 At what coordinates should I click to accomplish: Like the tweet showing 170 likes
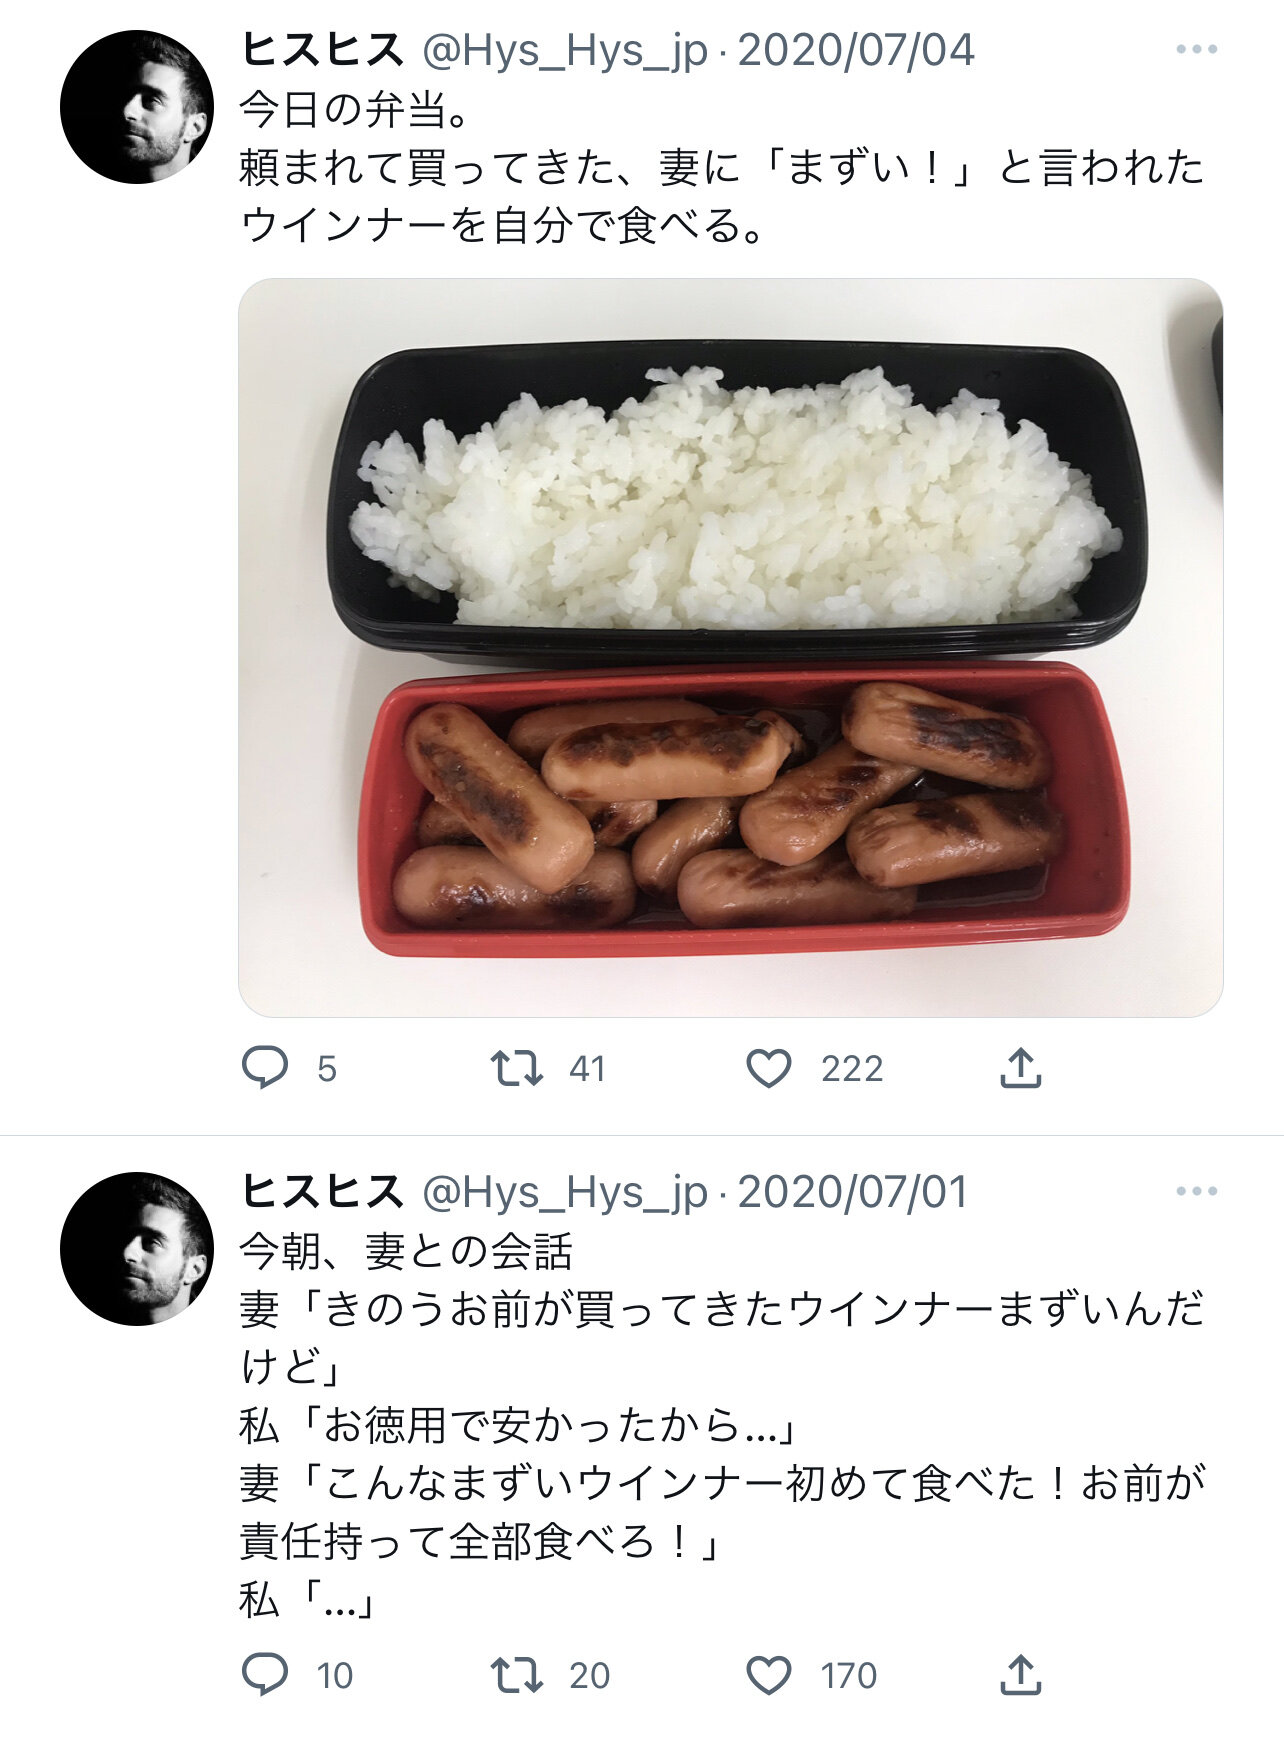tap(769, 1675)
